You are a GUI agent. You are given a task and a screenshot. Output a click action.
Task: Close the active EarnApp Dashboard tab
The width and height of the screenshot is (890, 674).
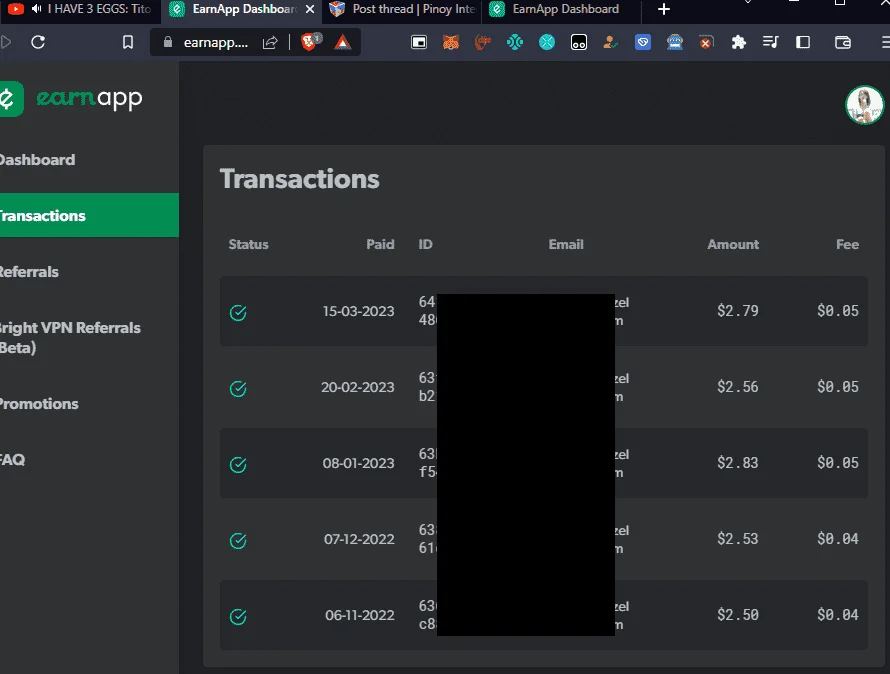click(x=310, y=10)
